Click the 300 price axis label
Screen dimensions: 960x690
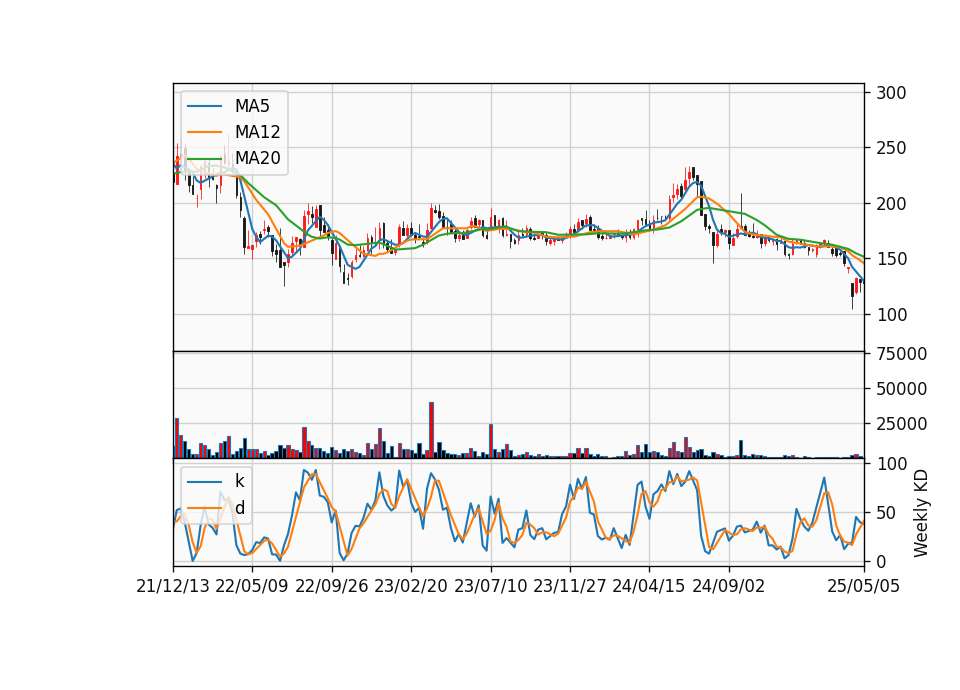coord(891,93)
